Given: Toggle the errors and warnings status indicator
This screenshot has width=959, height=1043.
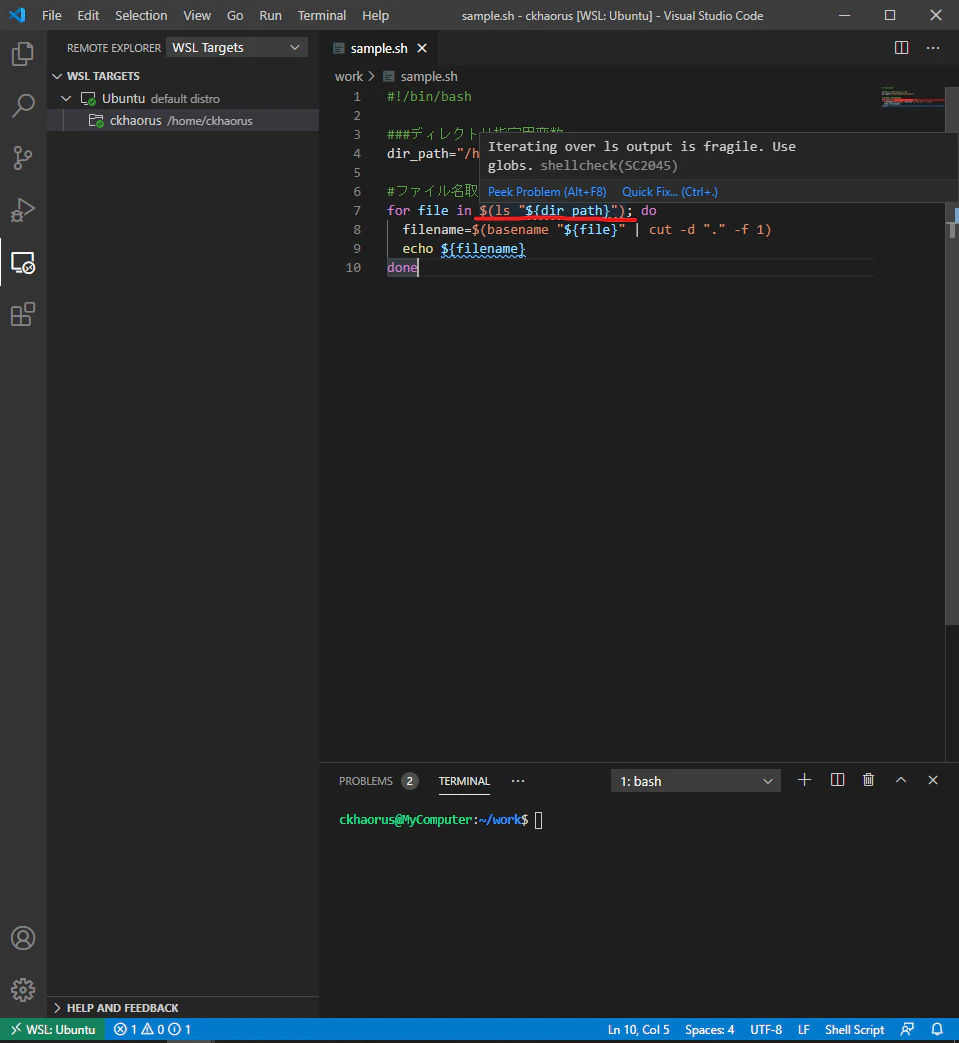Looking at the screenshot, I should pos(152,1030).
